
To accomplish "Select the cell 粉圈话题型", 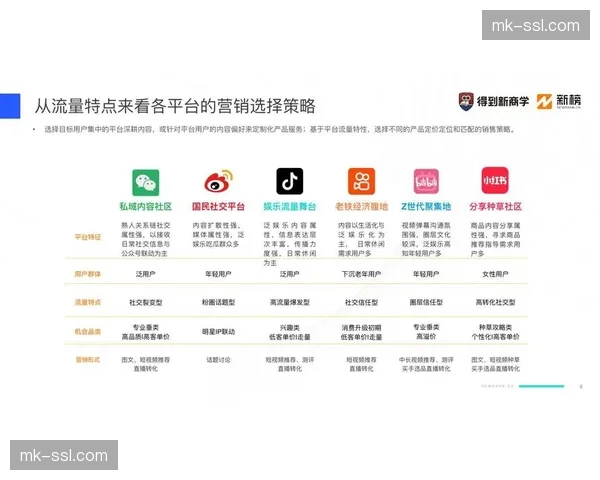I will pos(218,302).
